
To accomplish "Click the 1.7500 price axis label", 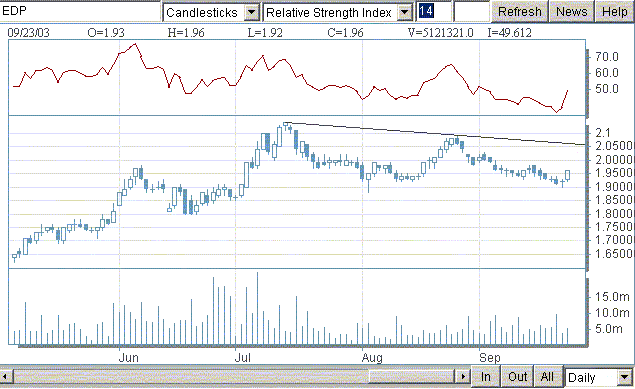I will coord(614,227).
